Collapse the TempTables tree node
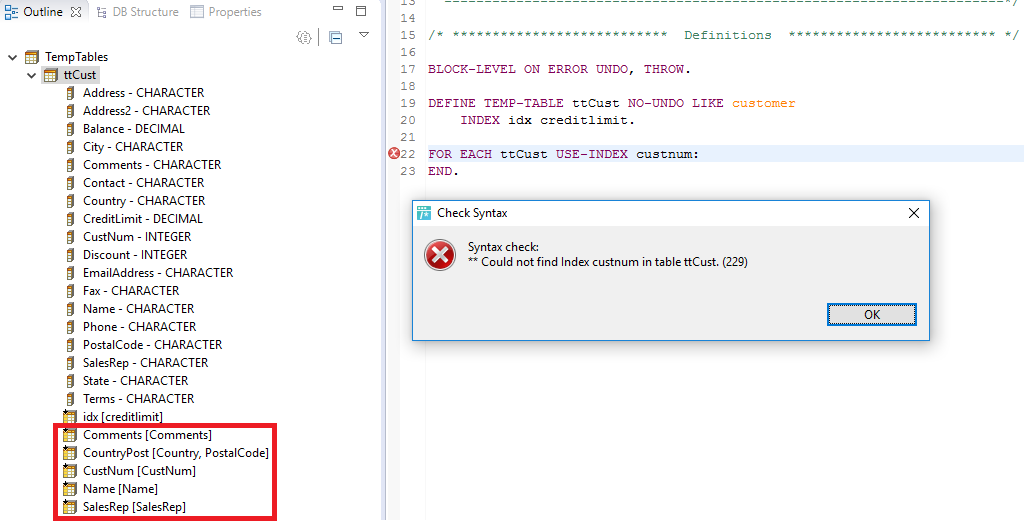The height and width of the screenshot is (521, 1025). coord(12,58)
